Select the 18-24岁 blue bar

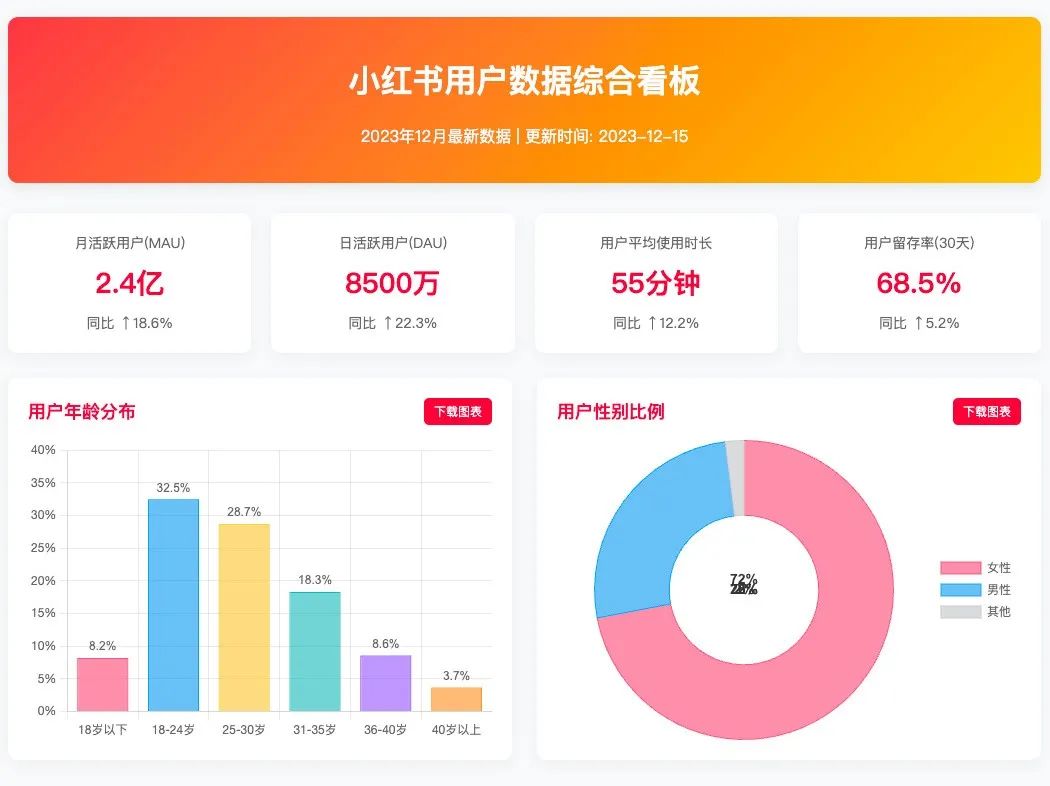tap(173, 605)
